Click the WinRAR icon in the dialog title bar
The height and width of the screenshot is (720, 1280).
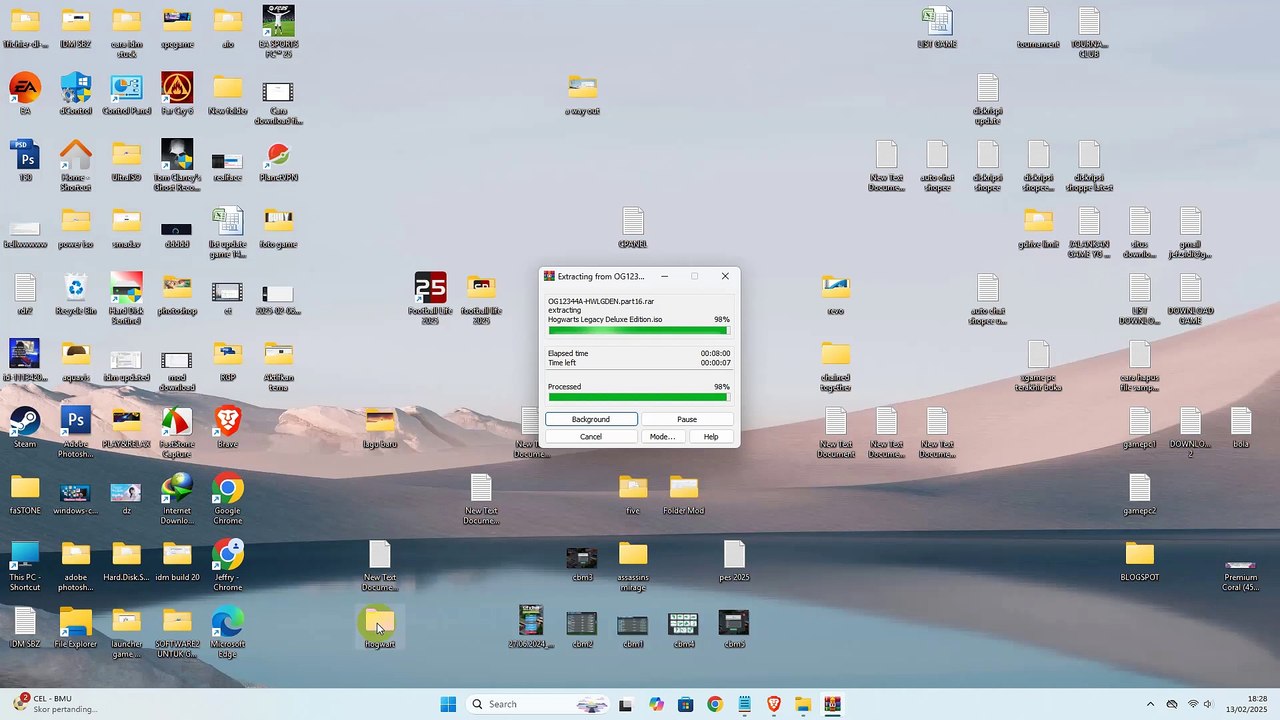[549, 276]
